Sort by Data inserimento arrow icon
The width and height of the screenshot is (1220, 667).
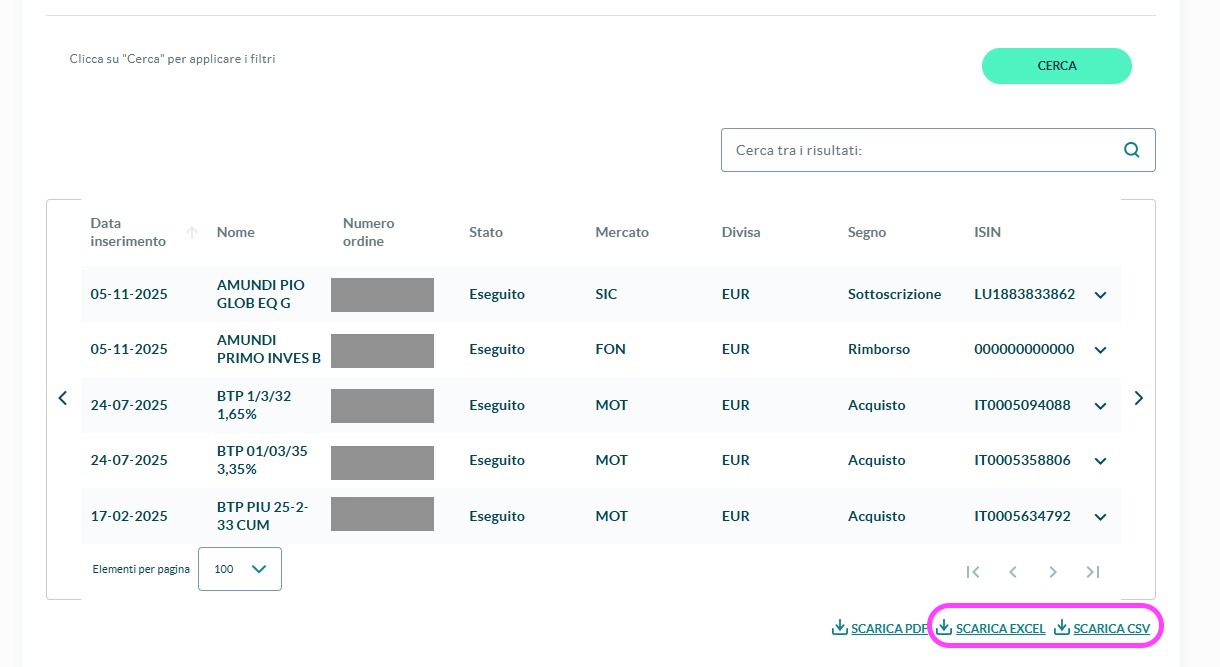[x=192, y=232]
